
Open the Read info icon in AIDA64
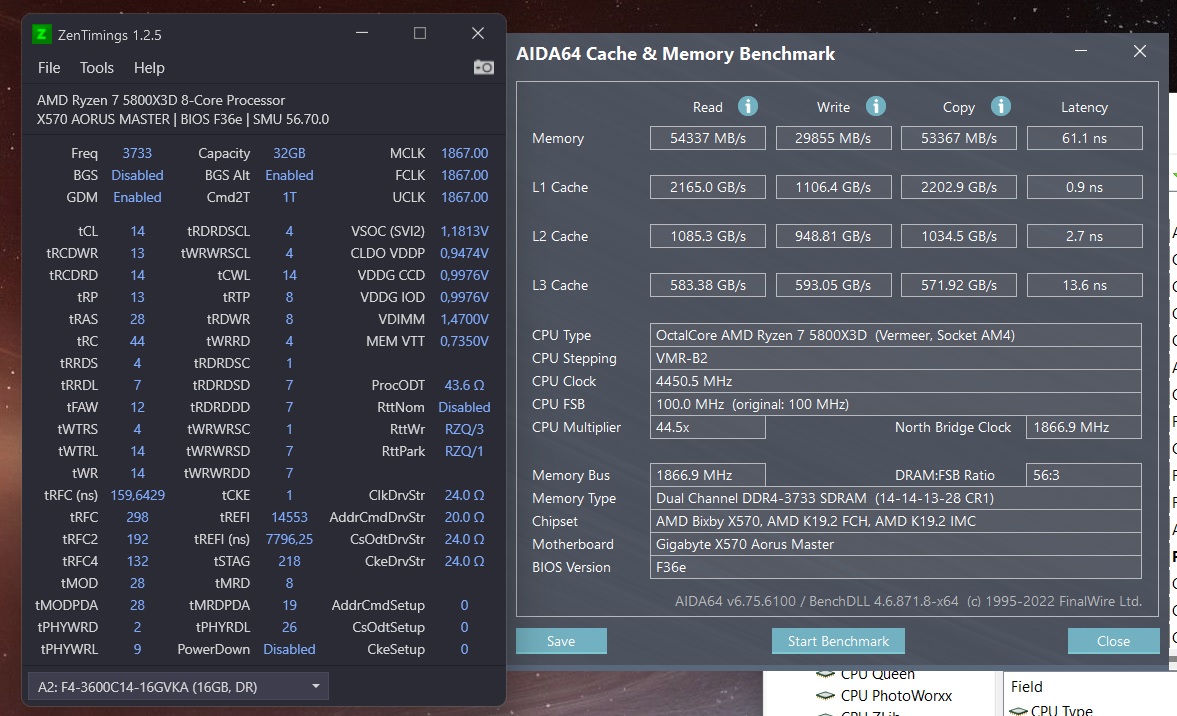pos(748,107)
